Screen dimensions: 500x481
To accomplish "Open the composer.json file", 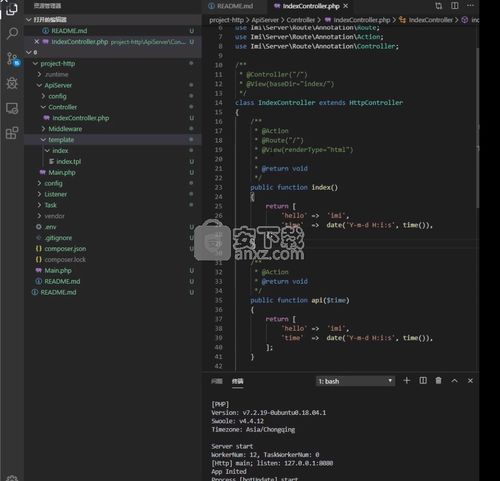I will click(113, 249).
